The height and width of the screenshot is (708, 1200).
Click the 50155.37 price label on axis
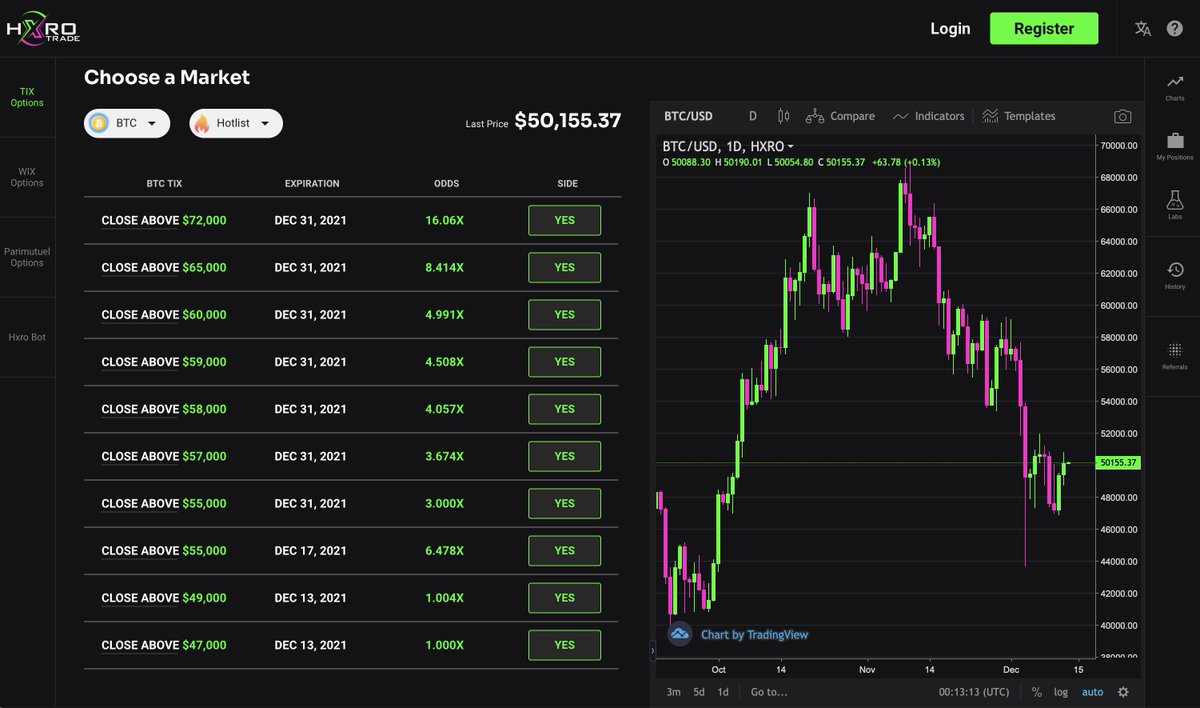pyautogui.click(x=1119, y=463)
